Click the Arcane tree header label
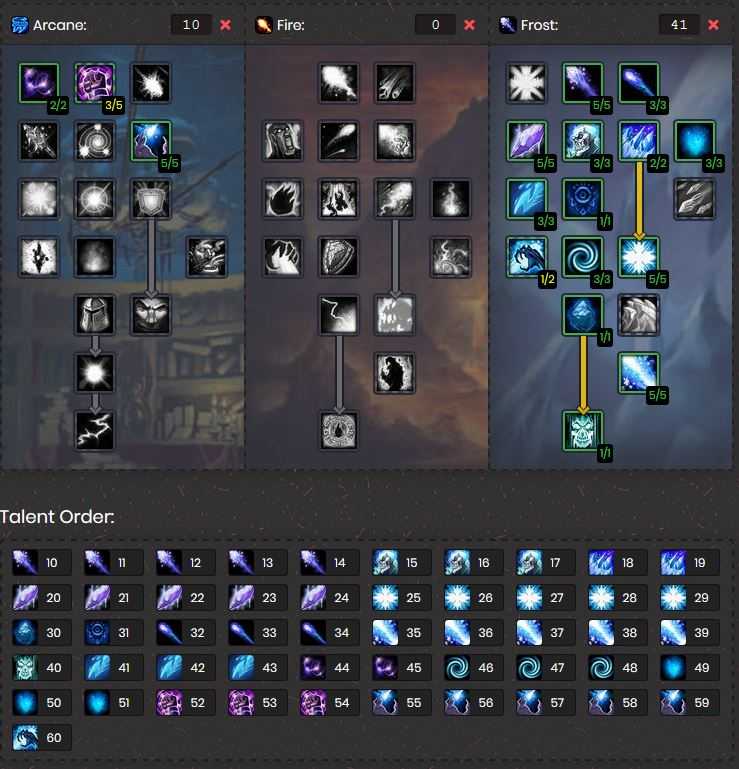Viewport: 739px width, 769px height. click(59, 25)
